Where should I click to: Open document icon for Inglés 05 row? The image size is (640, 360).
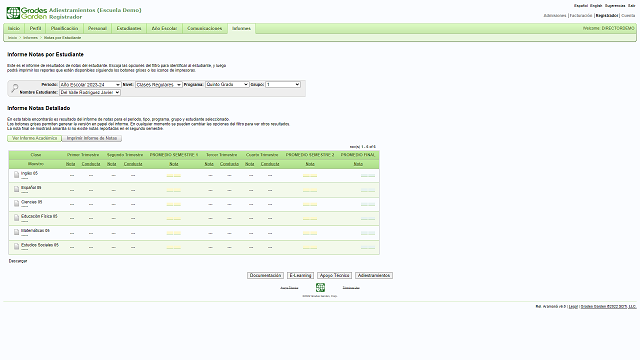coord(16,175)
